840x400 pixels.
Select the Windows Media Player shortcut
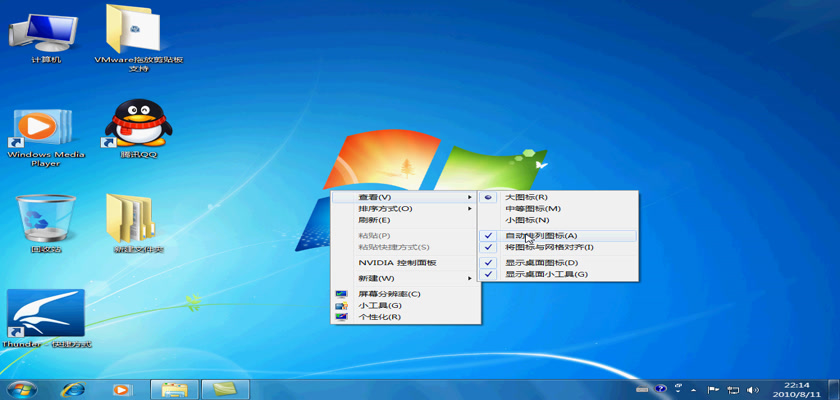[x=45, y=130]
